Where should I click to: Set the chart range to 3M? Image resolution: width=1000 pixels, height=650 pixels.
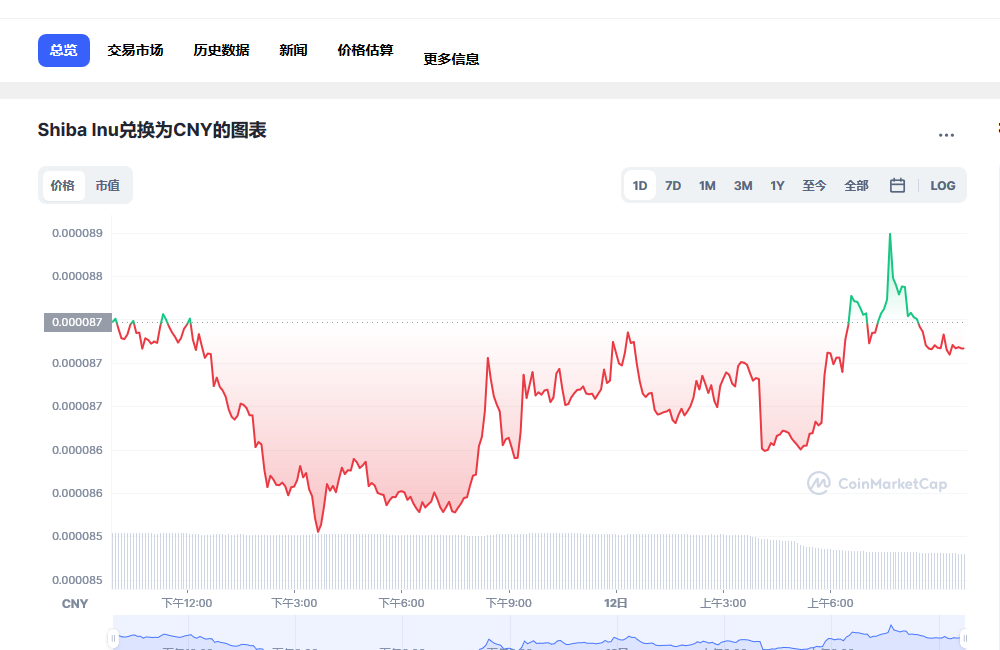(743, 186)
